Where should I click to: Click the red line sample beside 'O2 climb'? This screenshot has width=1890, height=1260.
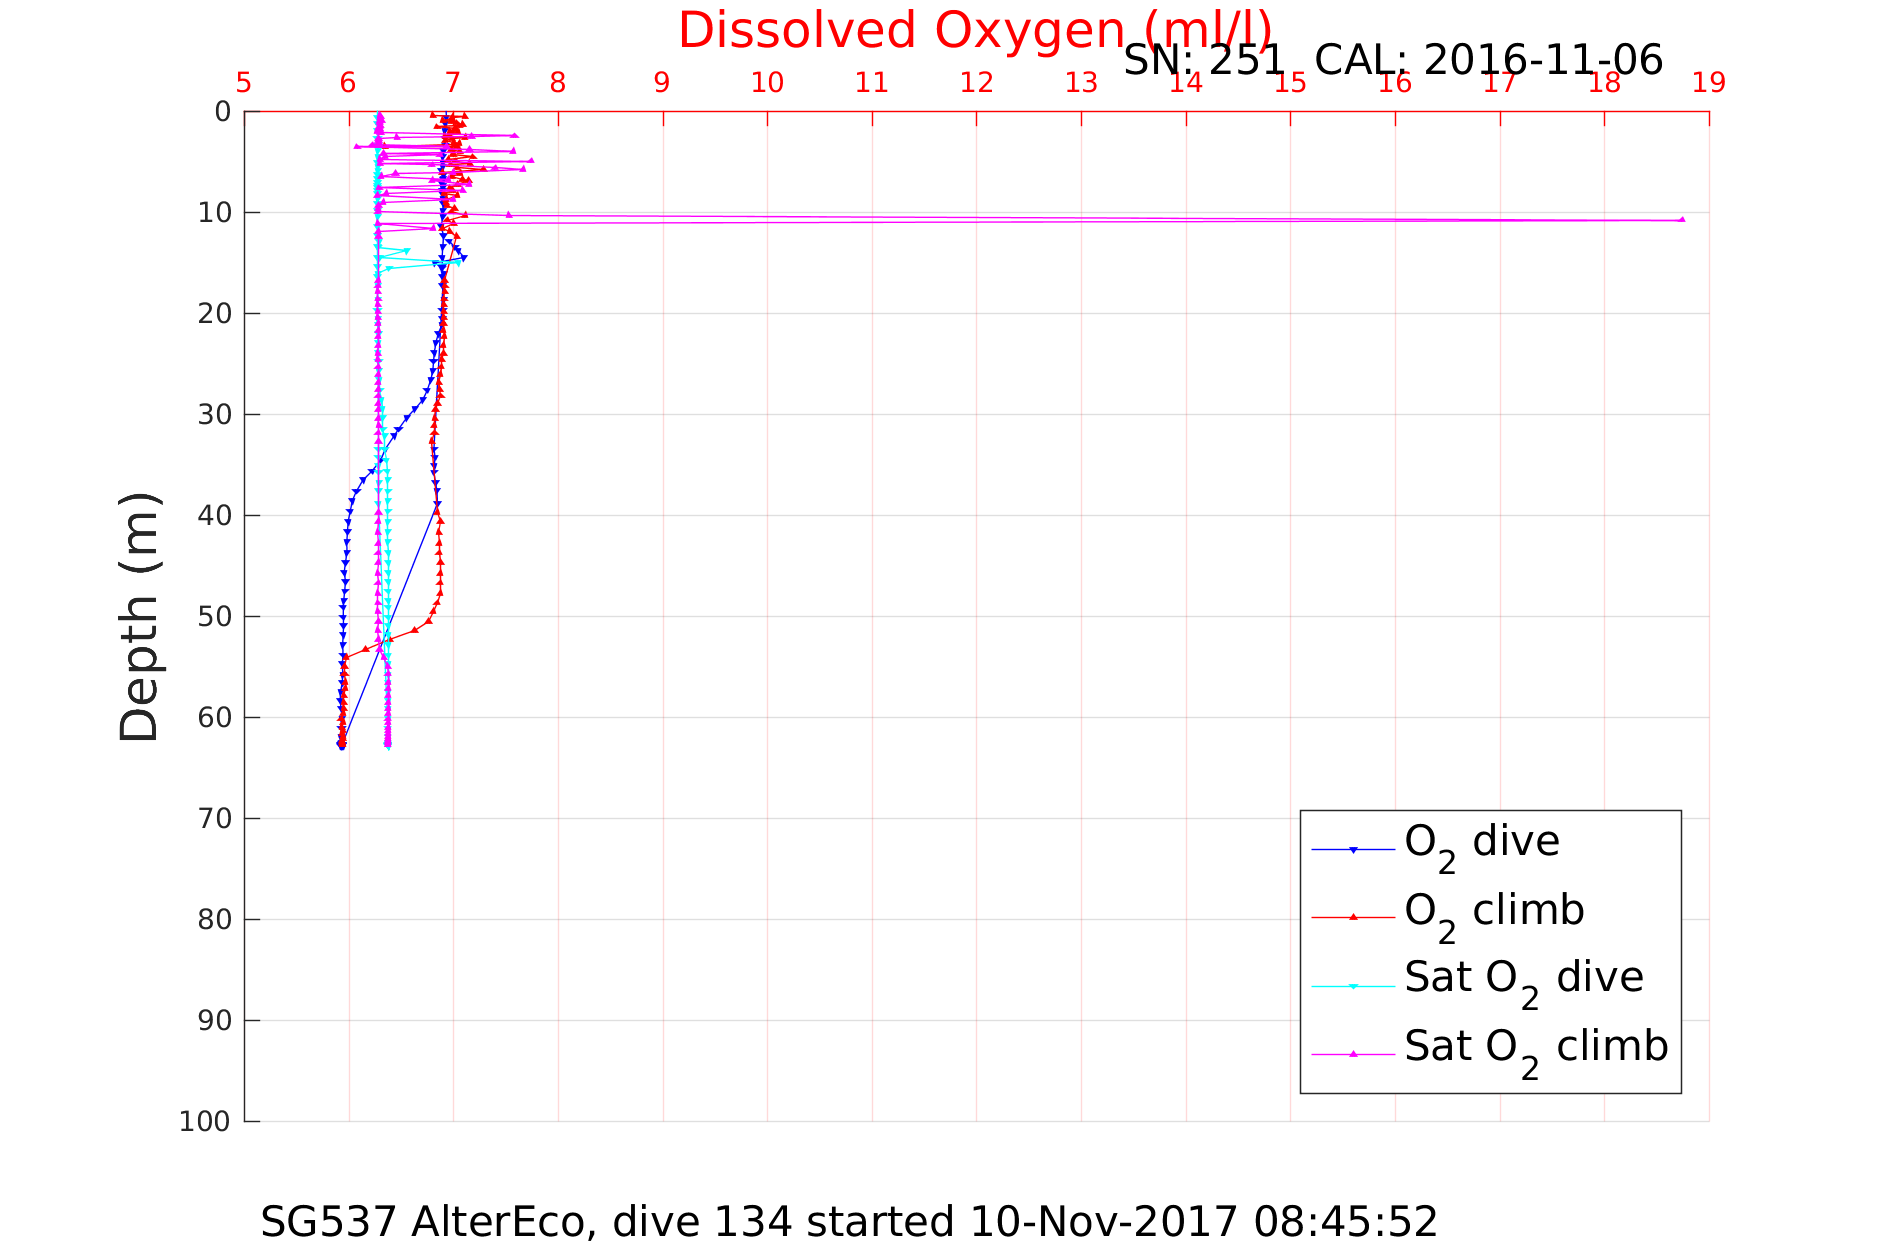point(1353,917)
